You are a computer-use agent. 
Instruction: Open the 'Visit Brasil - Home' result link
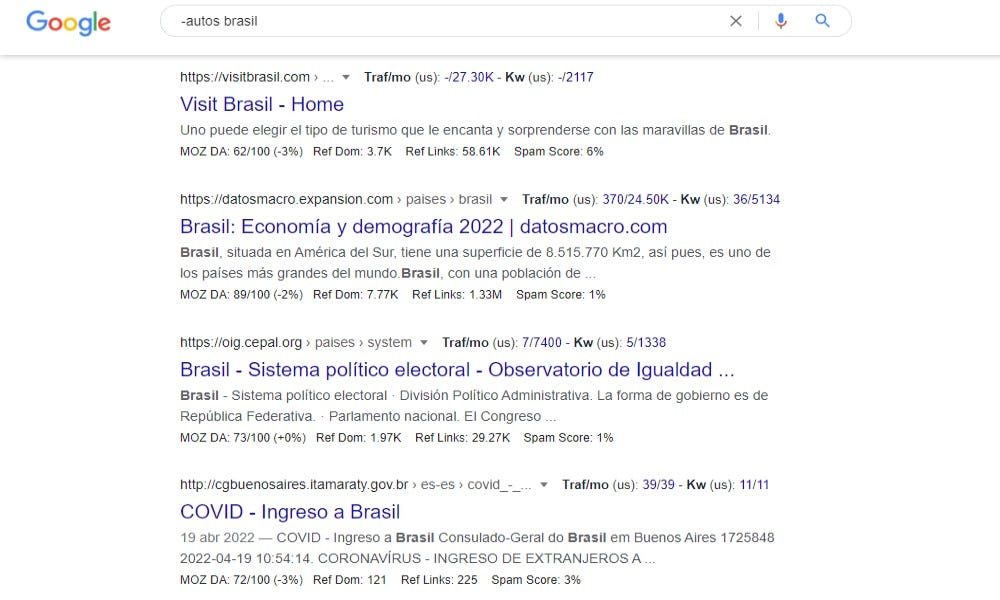pos(261,104)
